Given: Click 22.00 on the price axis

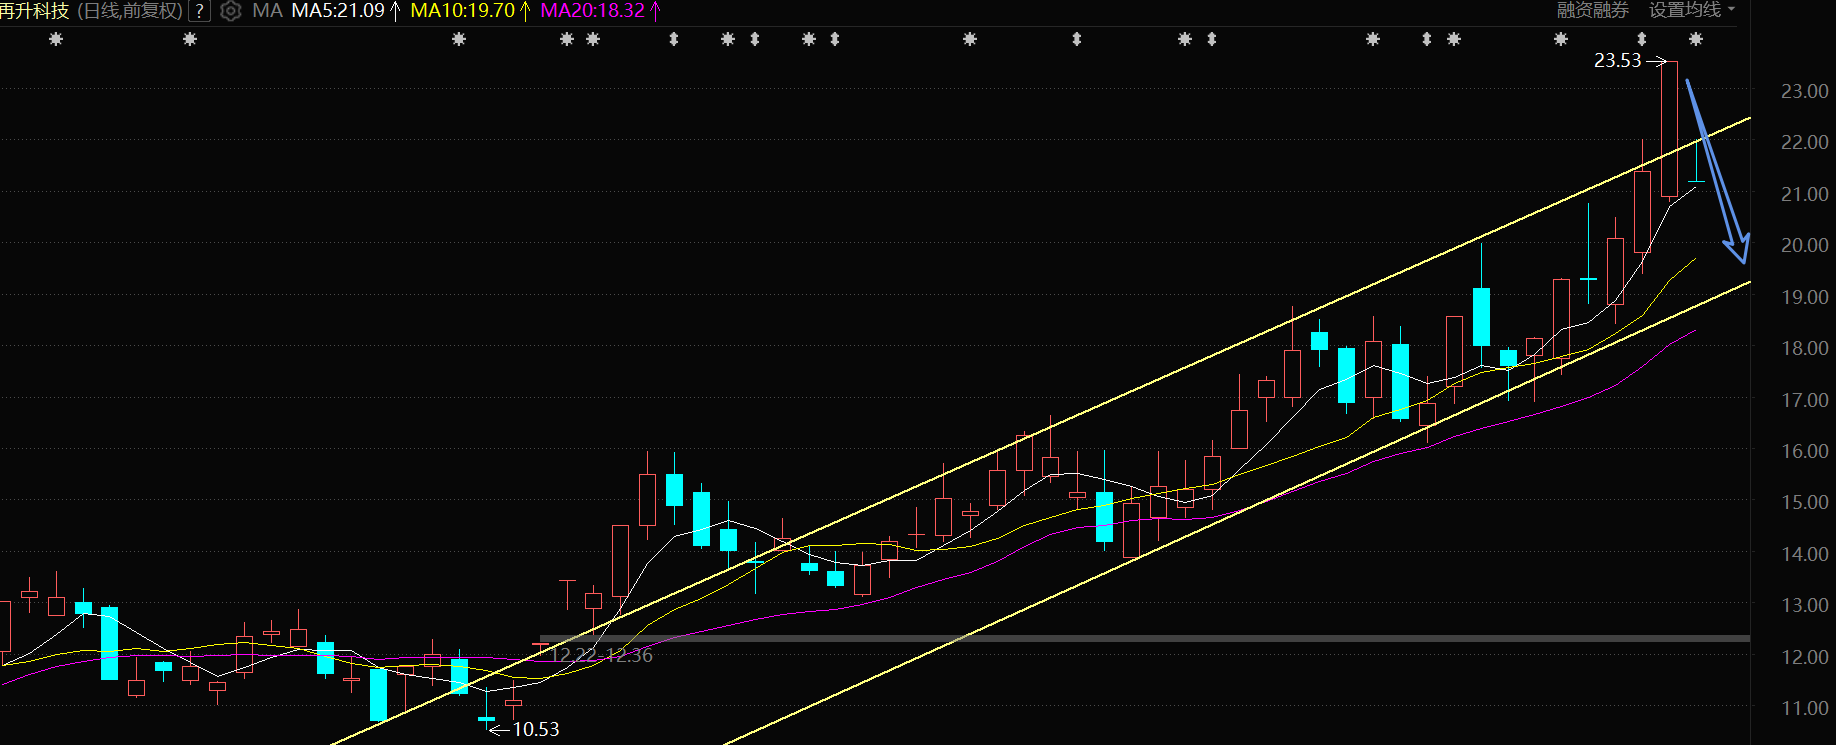Looking at the screenshot, I should [x=1804, y=142].
